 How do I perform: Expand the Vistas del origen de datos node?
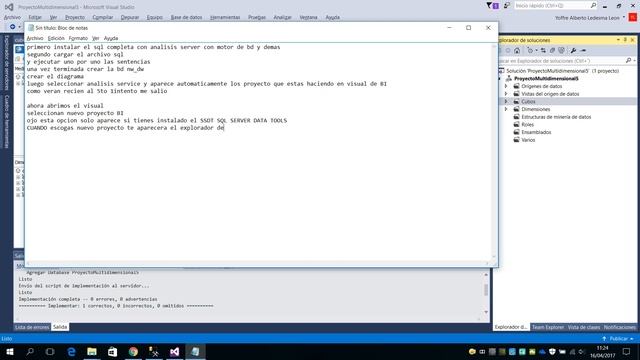coord(506,94)
